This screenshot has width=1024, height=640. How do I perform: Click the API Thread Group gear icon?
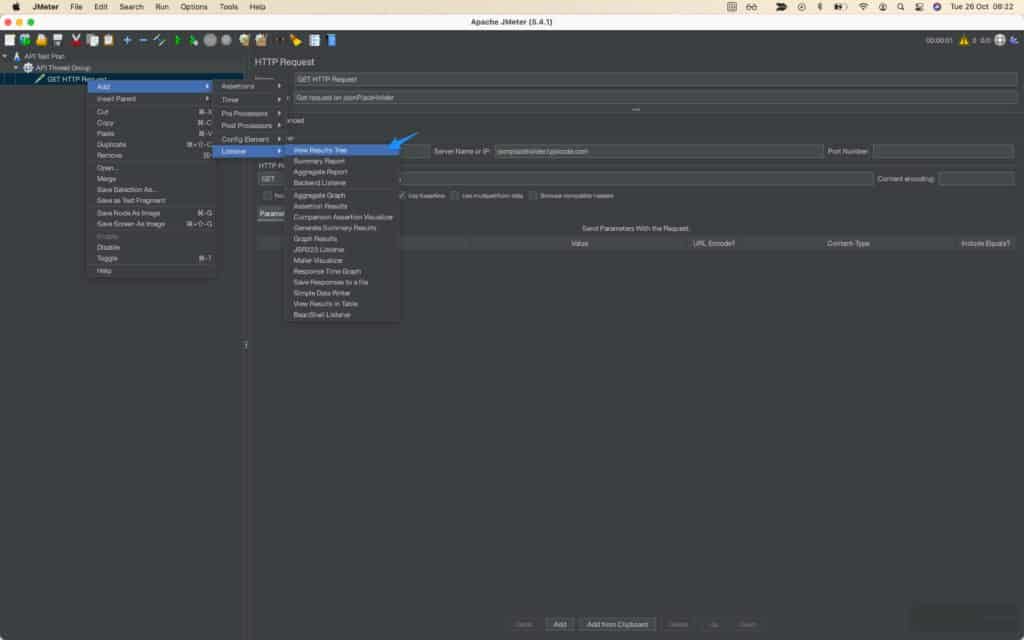[x=28, y=68]
